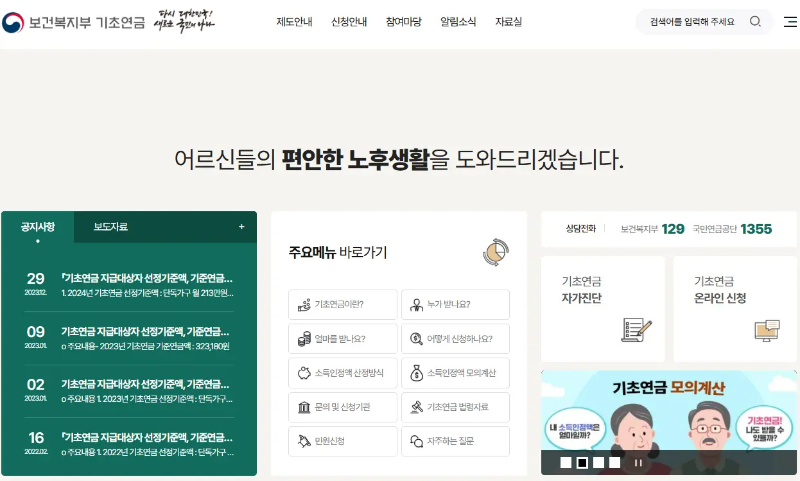Click the 온라인 신청 computer icon
The width and height of the screenshot is (800, 481).
point(767,331)
